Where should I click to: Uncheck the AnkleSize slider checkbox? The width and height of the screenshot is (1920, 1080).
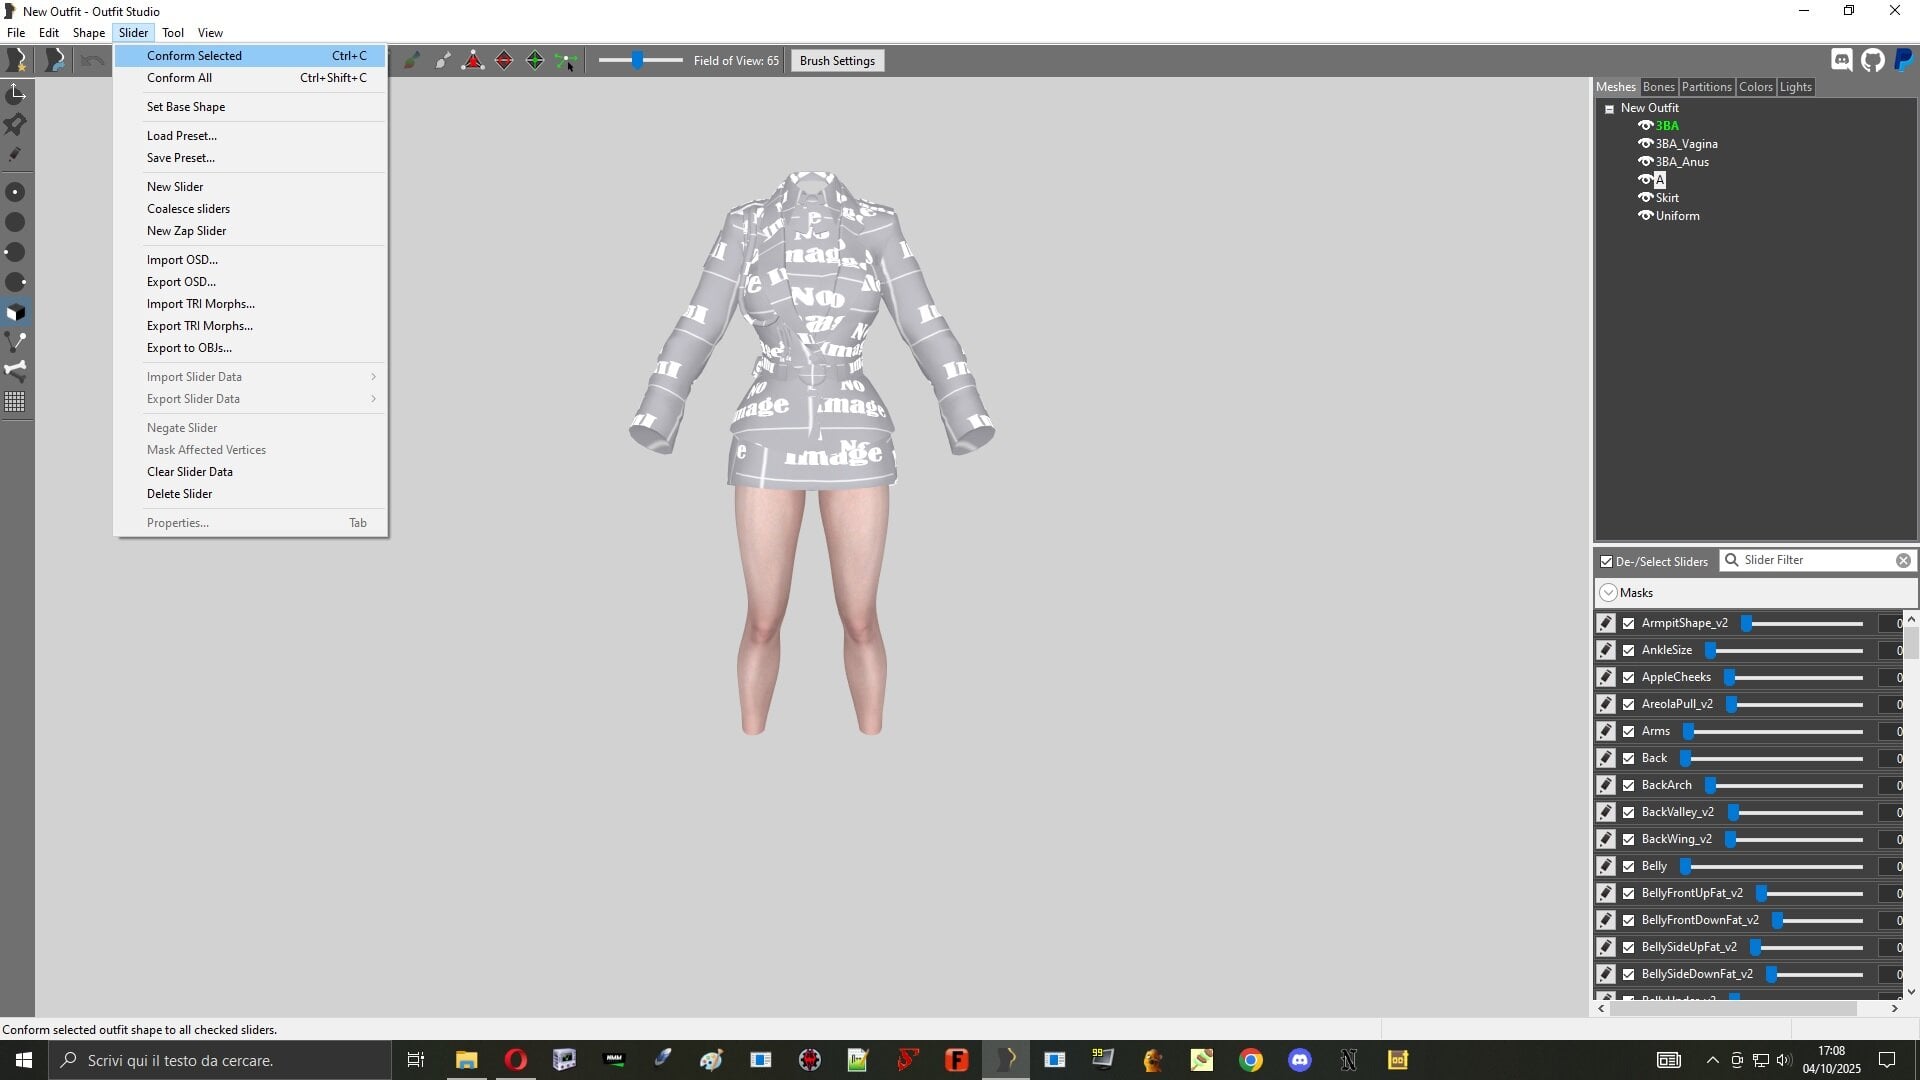tap(1629, 651)
